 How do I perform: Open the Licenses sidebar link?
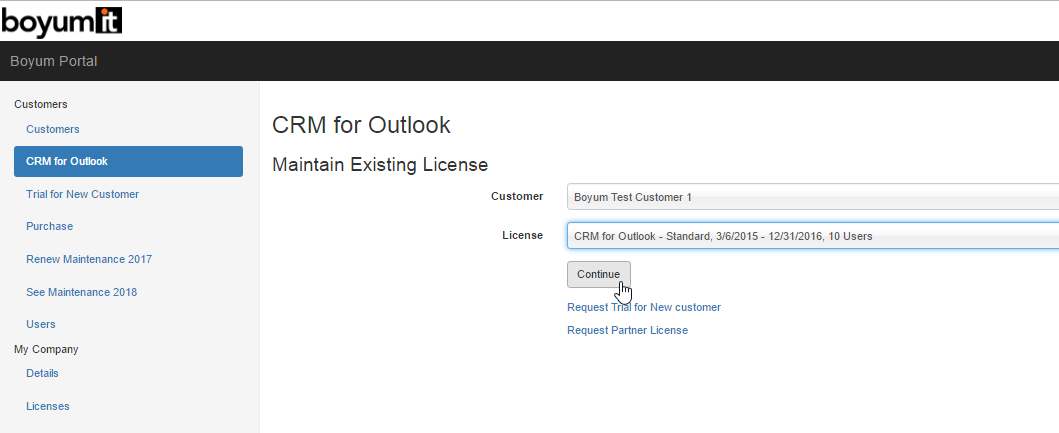click(48, 406)
